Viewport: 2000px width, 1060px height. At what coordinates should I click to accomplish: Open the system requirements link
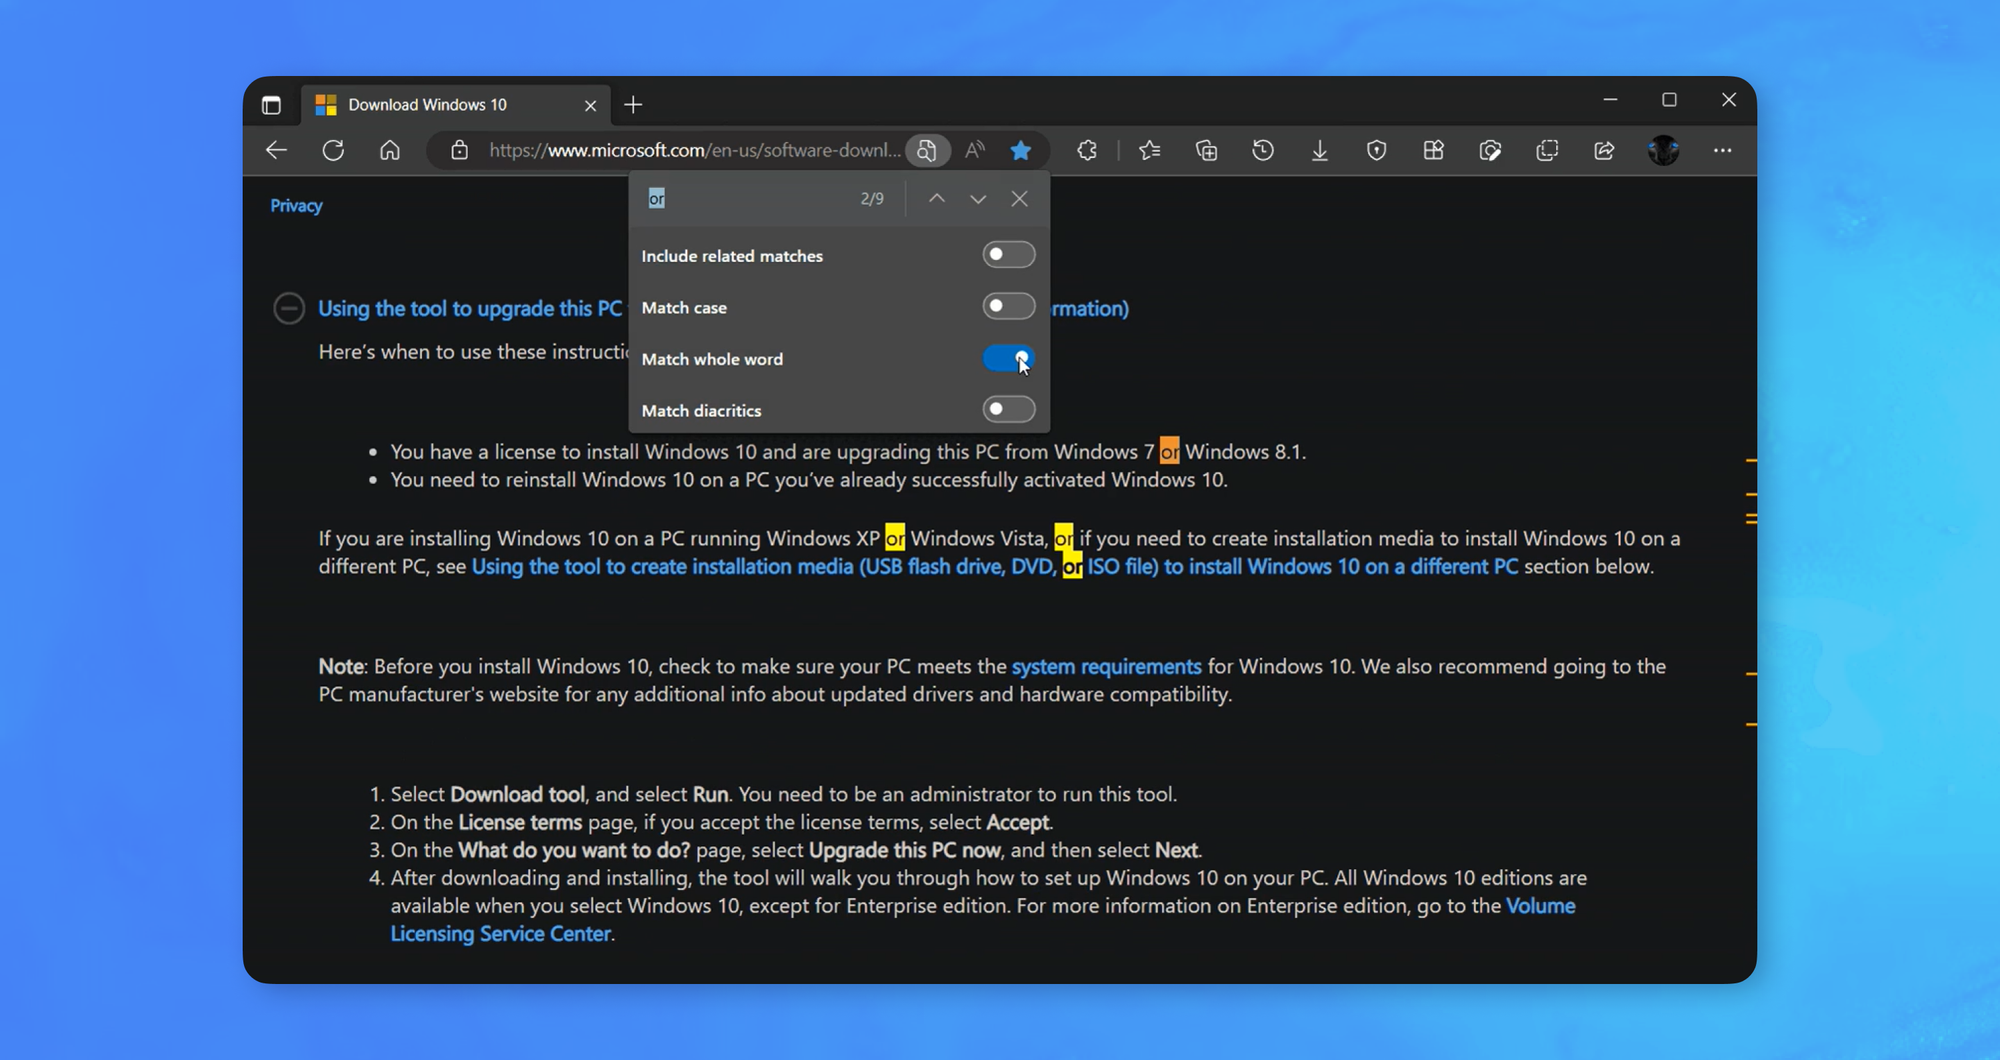1106,667
